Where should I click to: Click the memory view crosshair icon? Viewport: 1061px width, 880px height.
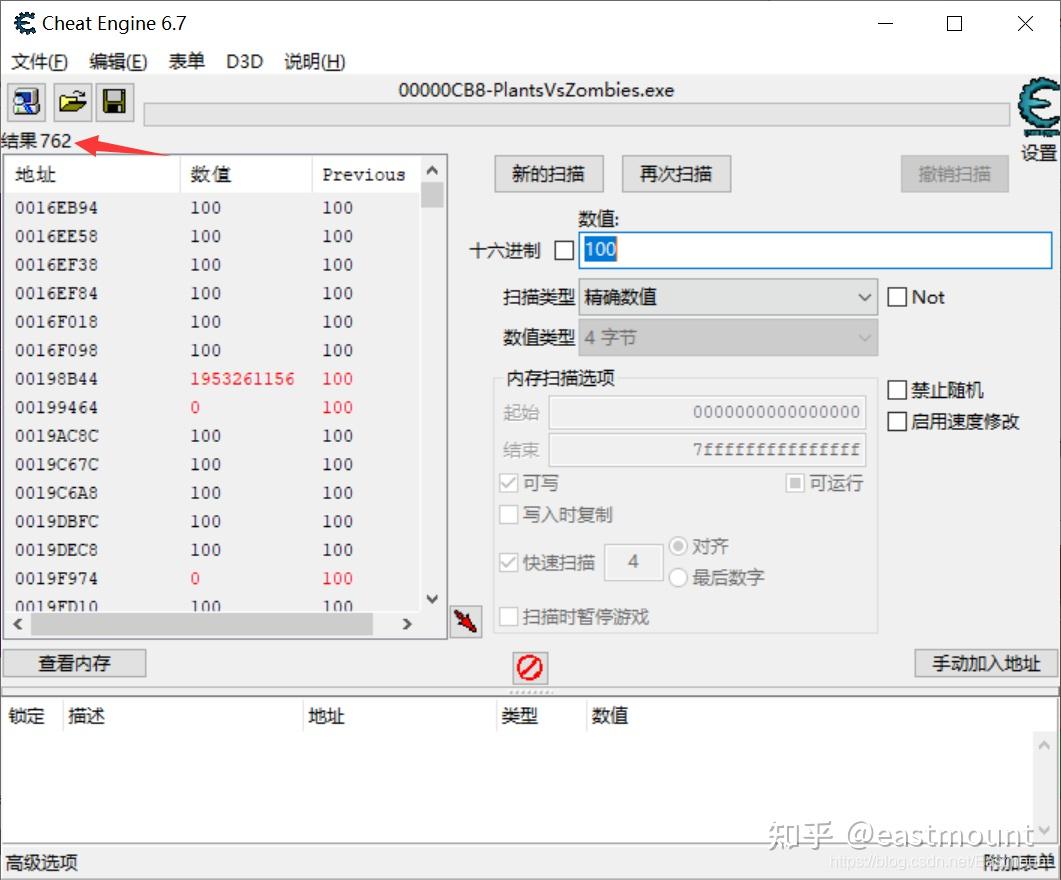pyautogui.click(x=465, y=620)
